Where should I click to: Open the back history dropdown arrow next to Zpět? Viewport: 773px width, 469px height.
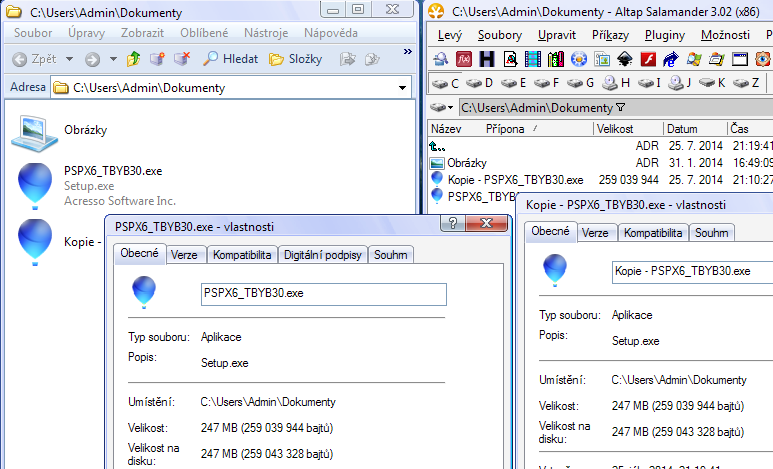(x=70, y=59)
